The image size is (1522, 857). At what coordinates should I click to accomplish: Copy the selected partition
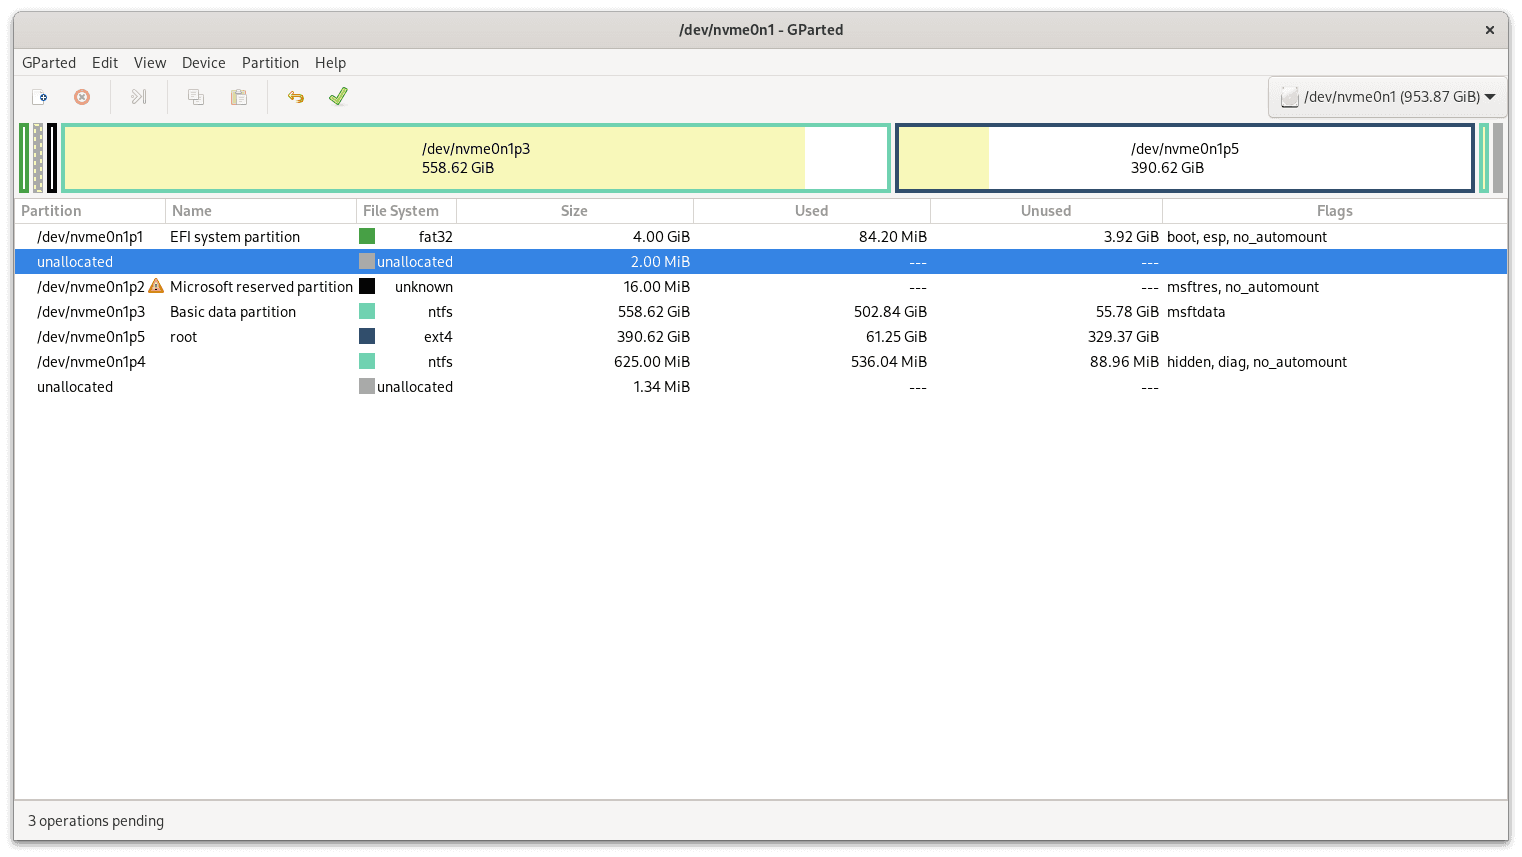coord(195,96)
